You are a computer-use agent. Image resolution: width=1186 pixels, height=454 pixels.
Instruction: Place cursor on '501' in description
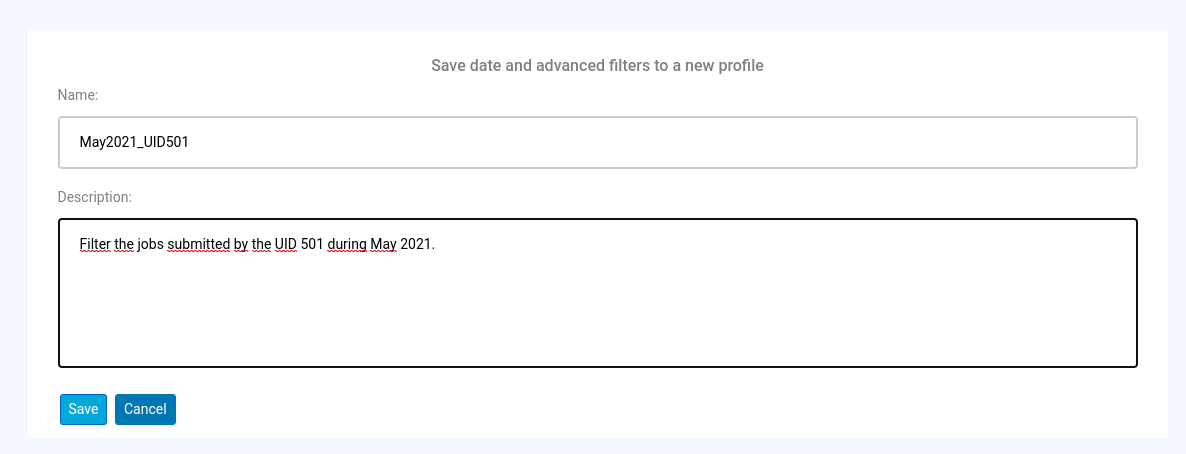(312, 244)
